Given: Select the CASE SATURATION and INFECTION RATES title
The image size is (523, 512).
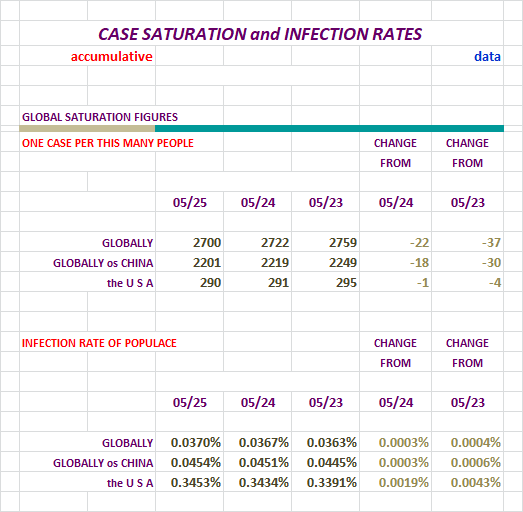Looking at the screenshot, I should point(260,34).
